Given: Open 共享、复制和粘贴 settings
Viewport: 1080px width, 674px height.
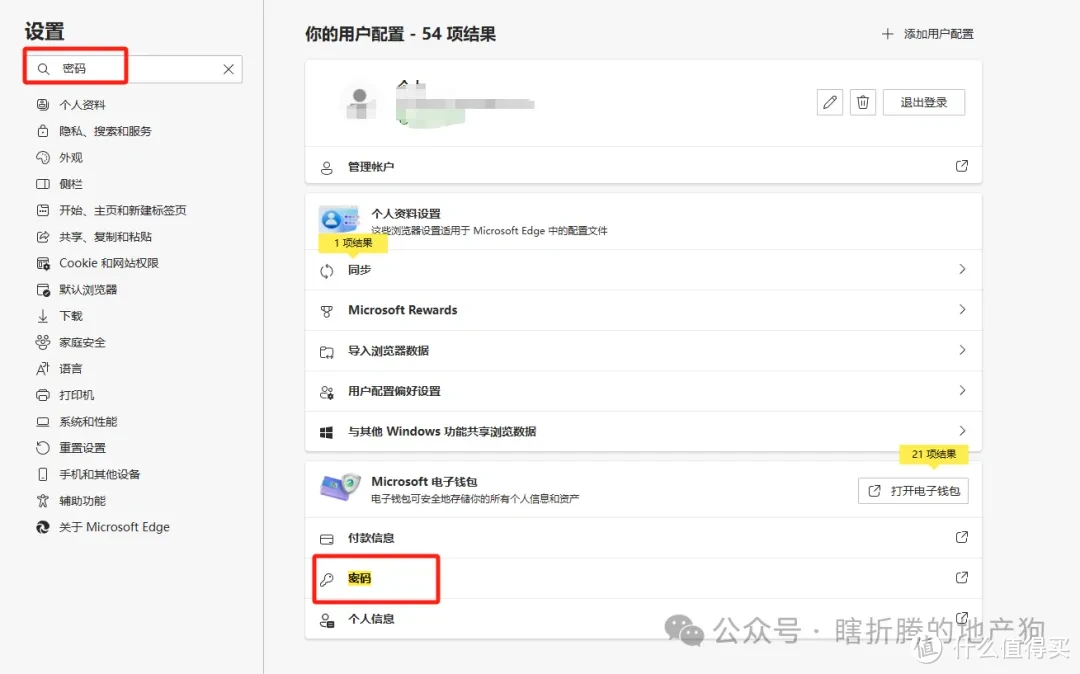Looking at the screenshot, I should (x=105, y=237).
